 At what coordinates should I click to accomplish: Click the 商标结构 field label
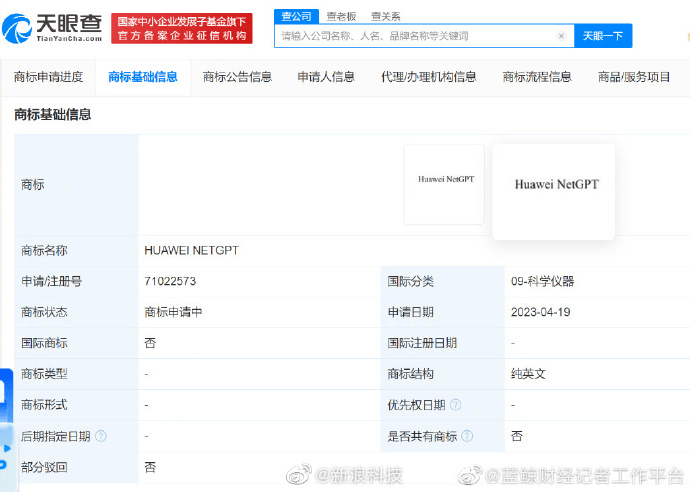click(x=411, y=374)
